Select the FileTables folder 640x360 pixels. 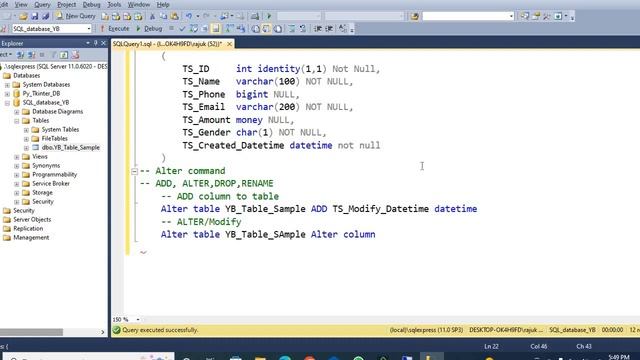click(x=54, y=139)
